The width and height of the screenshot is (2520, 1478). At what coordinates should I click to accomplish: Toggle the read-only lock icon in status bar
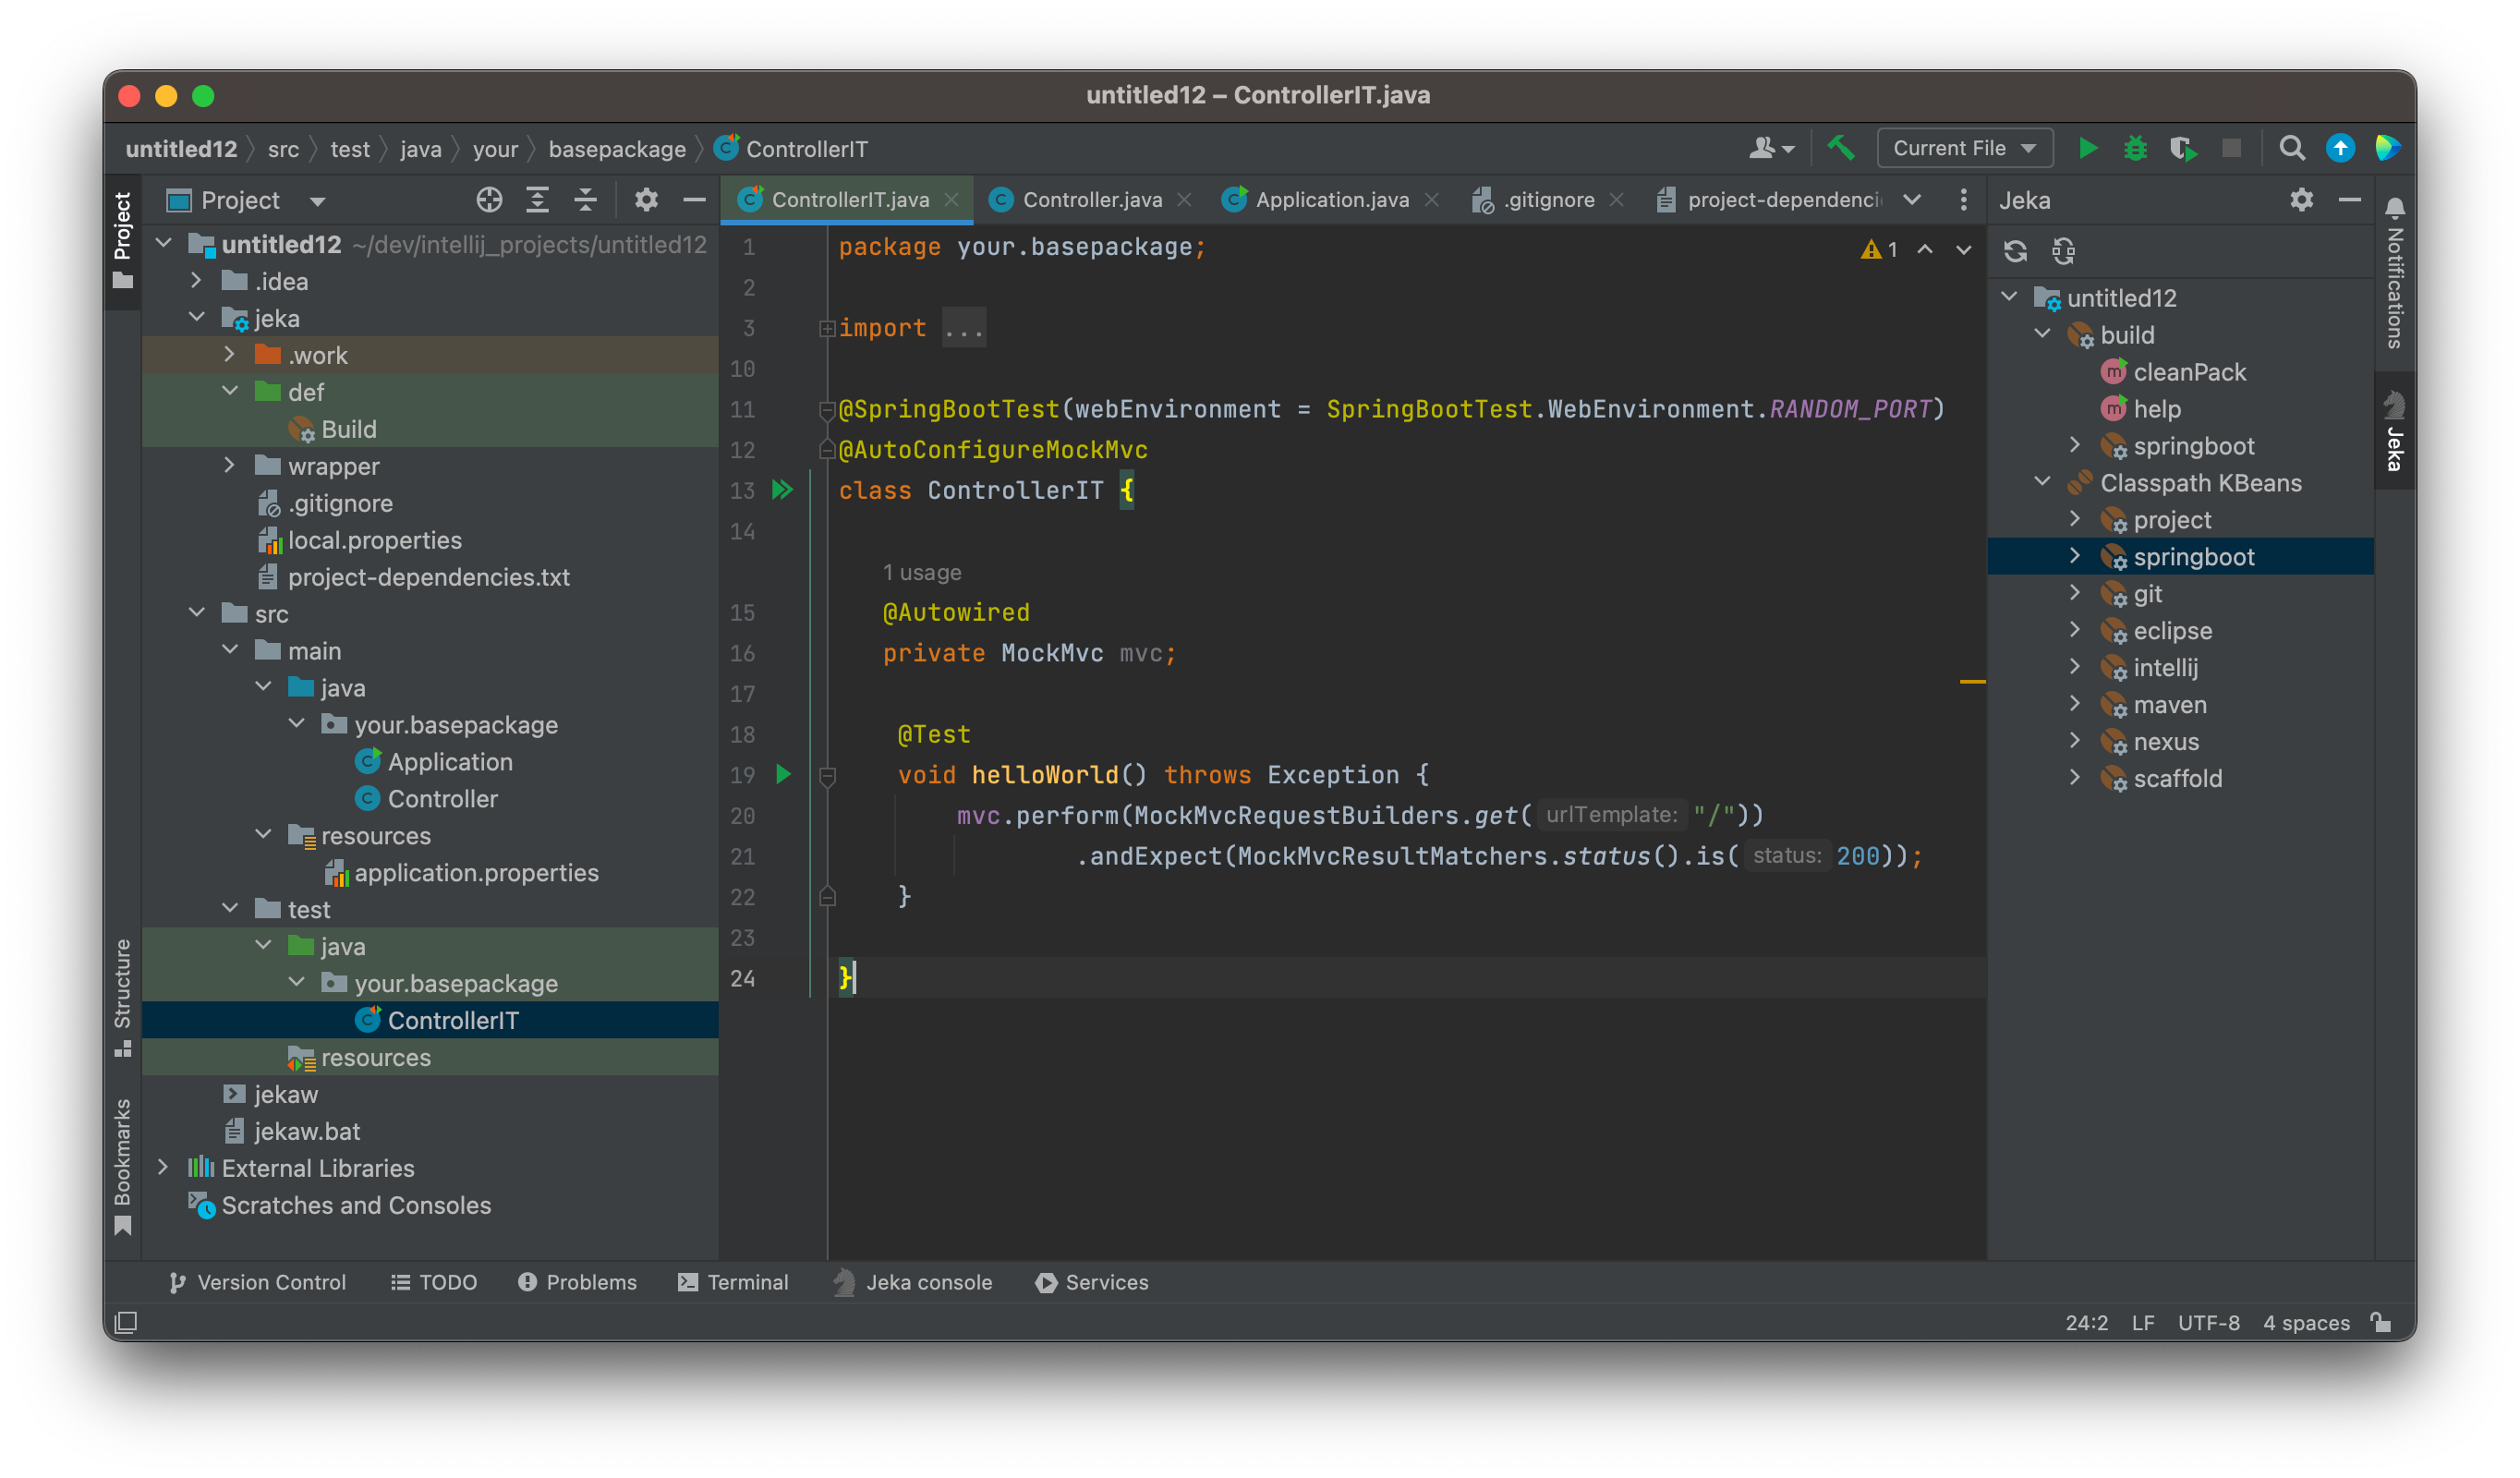click(2381, 1322)
